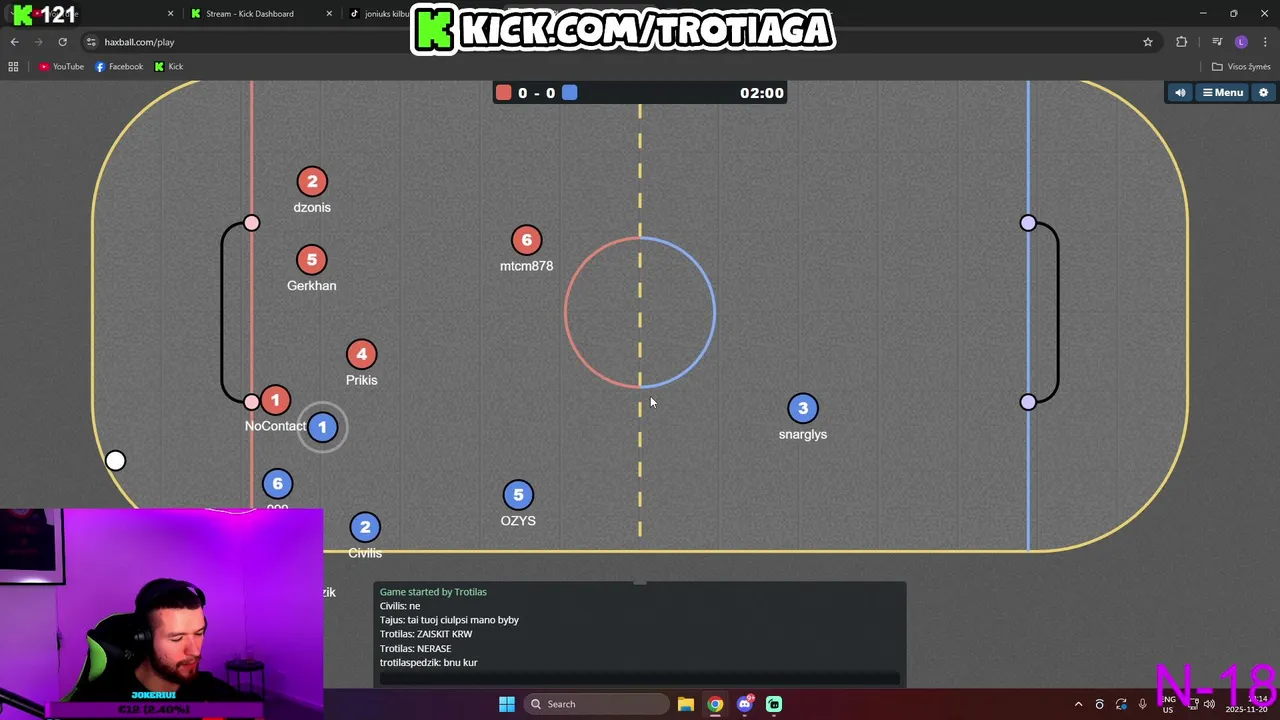Click chat line 'Game started by Trotilas'

pyautogui.click(x=433, y=592)
